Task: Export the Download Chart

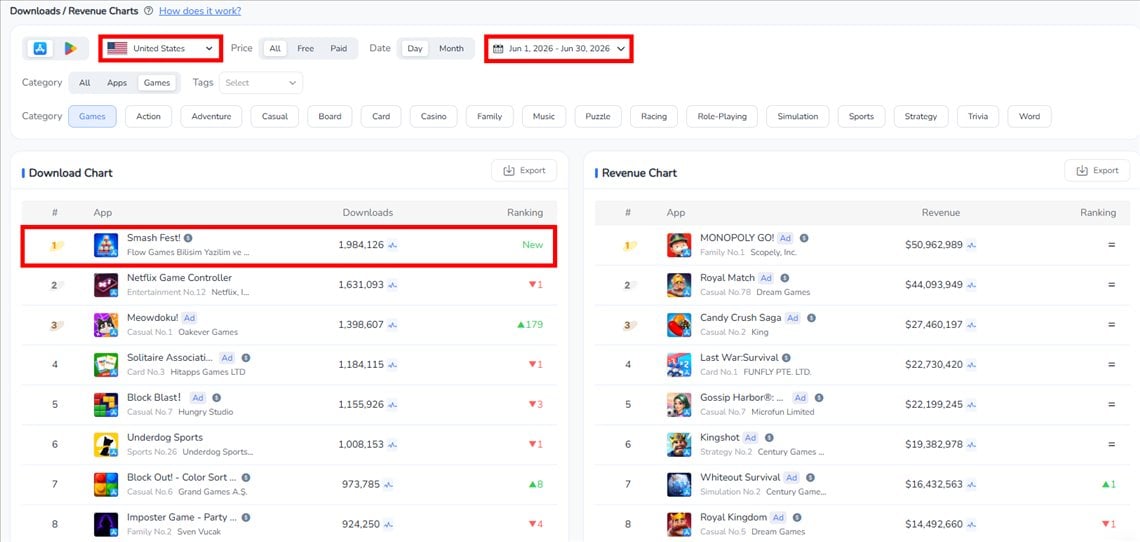Action: tap(524, 170)
